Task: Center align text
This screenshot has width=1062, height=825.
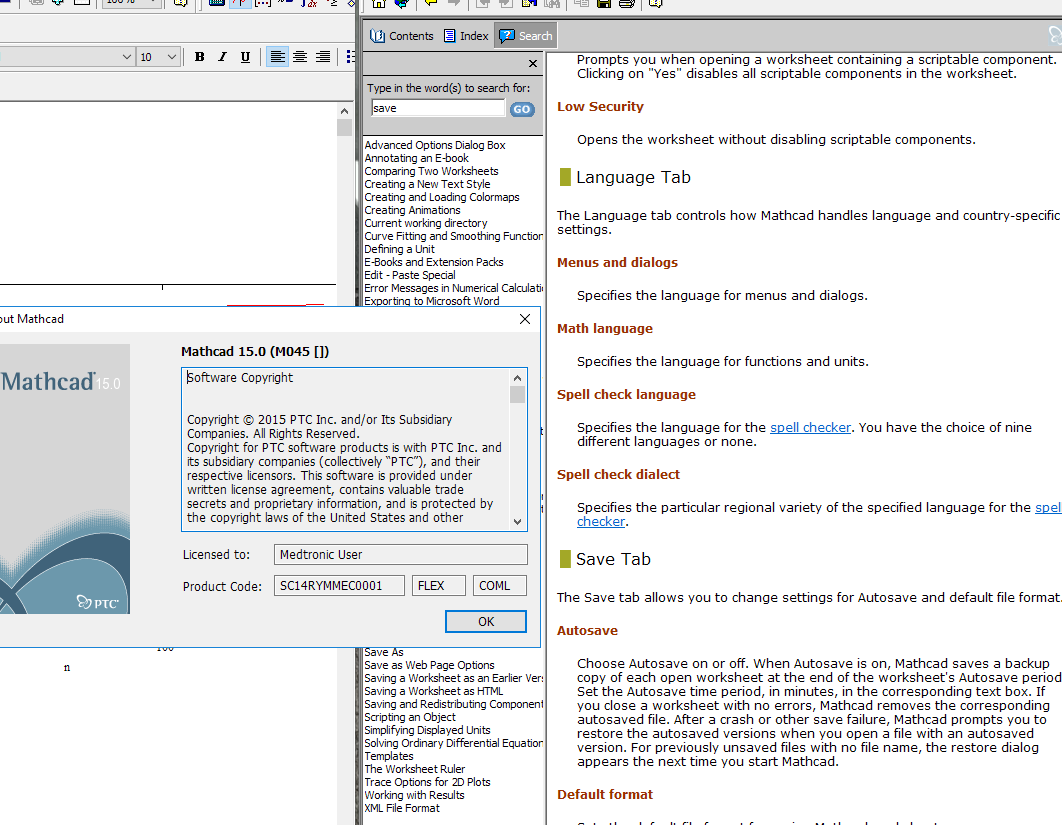Action: pyautogui.click(x=300, y=57)
